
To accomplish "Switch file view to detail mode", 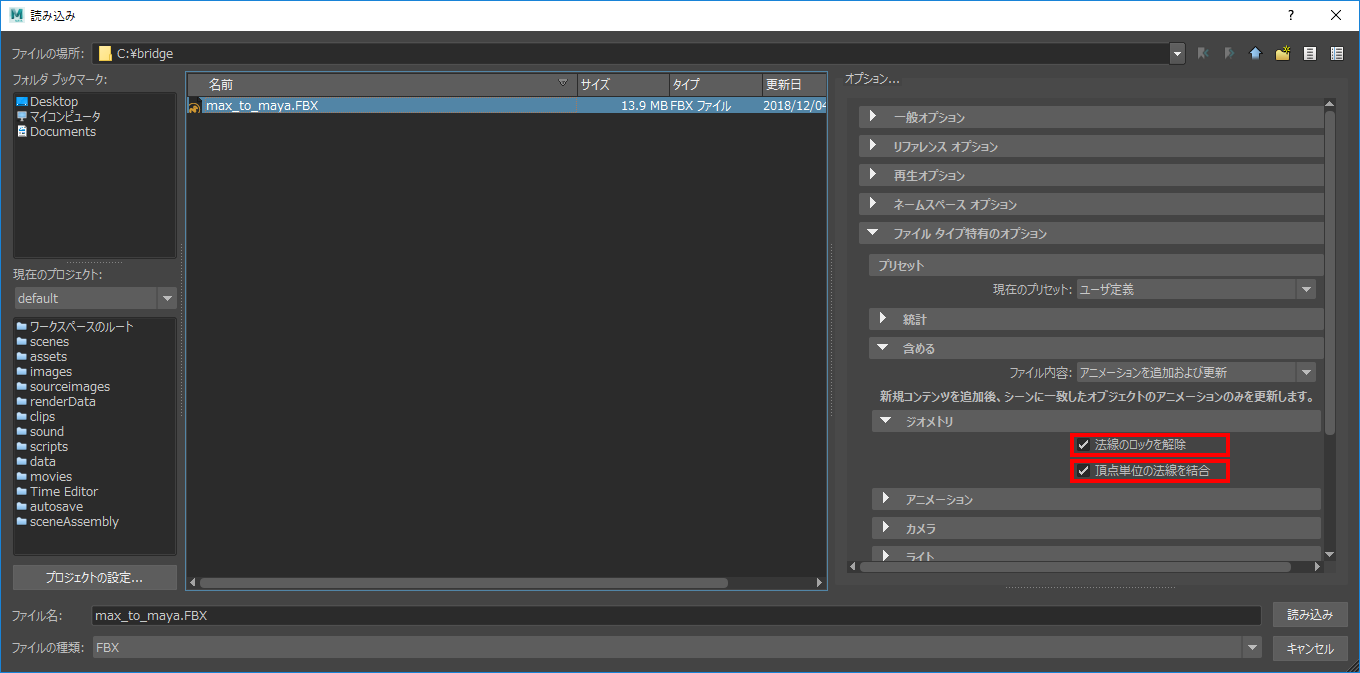I will click(1336, 54).
